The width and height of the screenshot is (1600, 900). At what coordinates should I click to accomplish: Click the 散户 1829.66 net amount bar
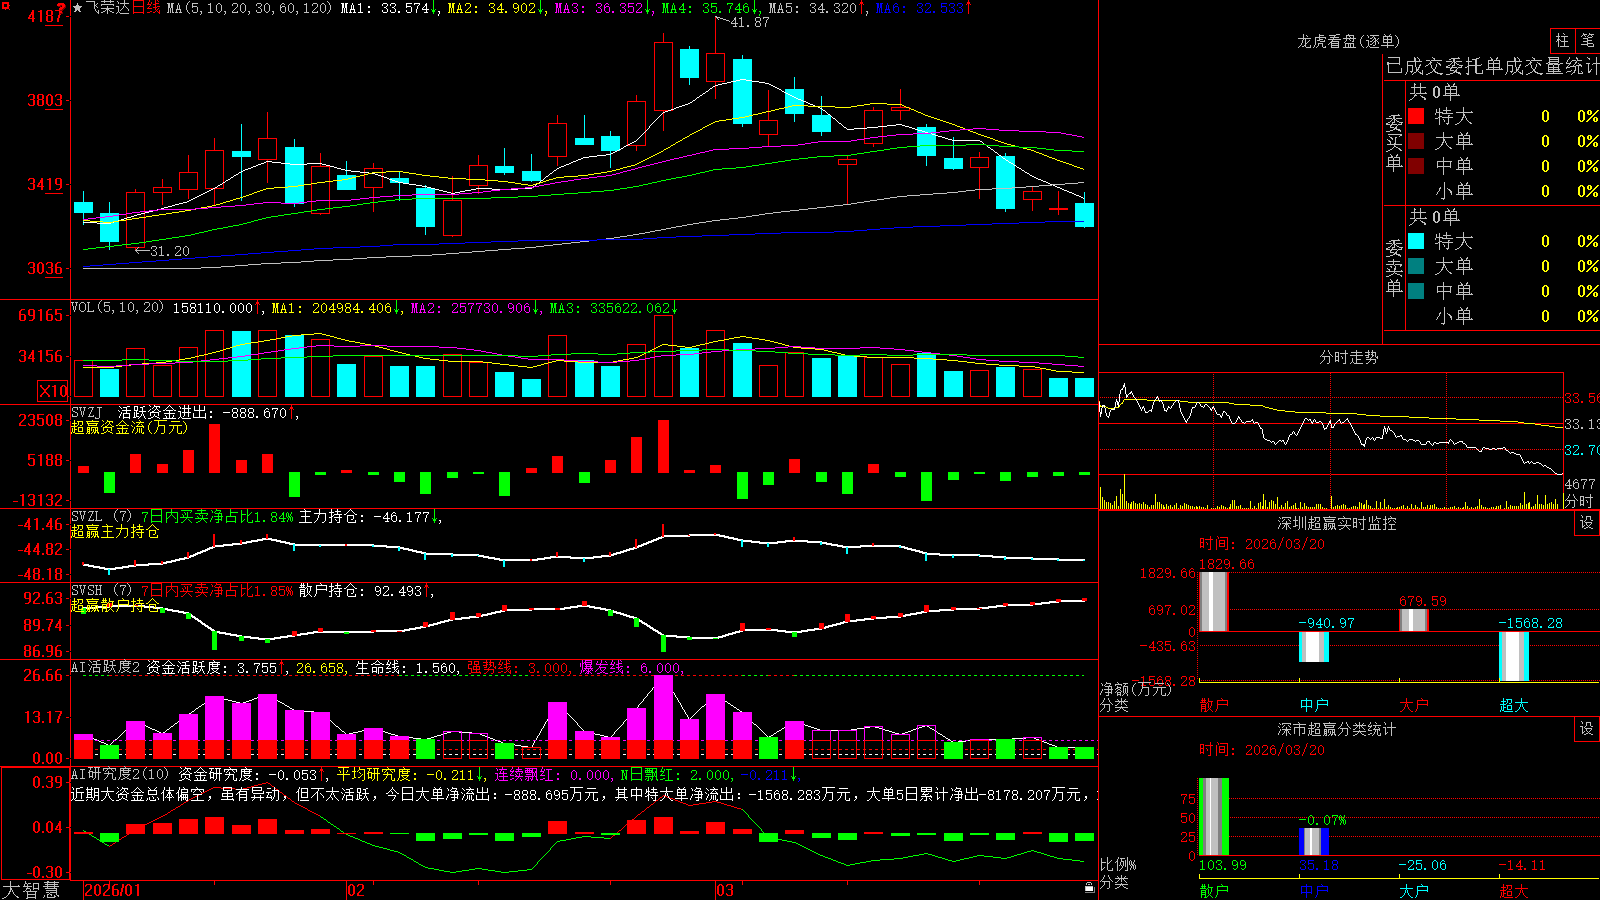[x=1214, y=601]
